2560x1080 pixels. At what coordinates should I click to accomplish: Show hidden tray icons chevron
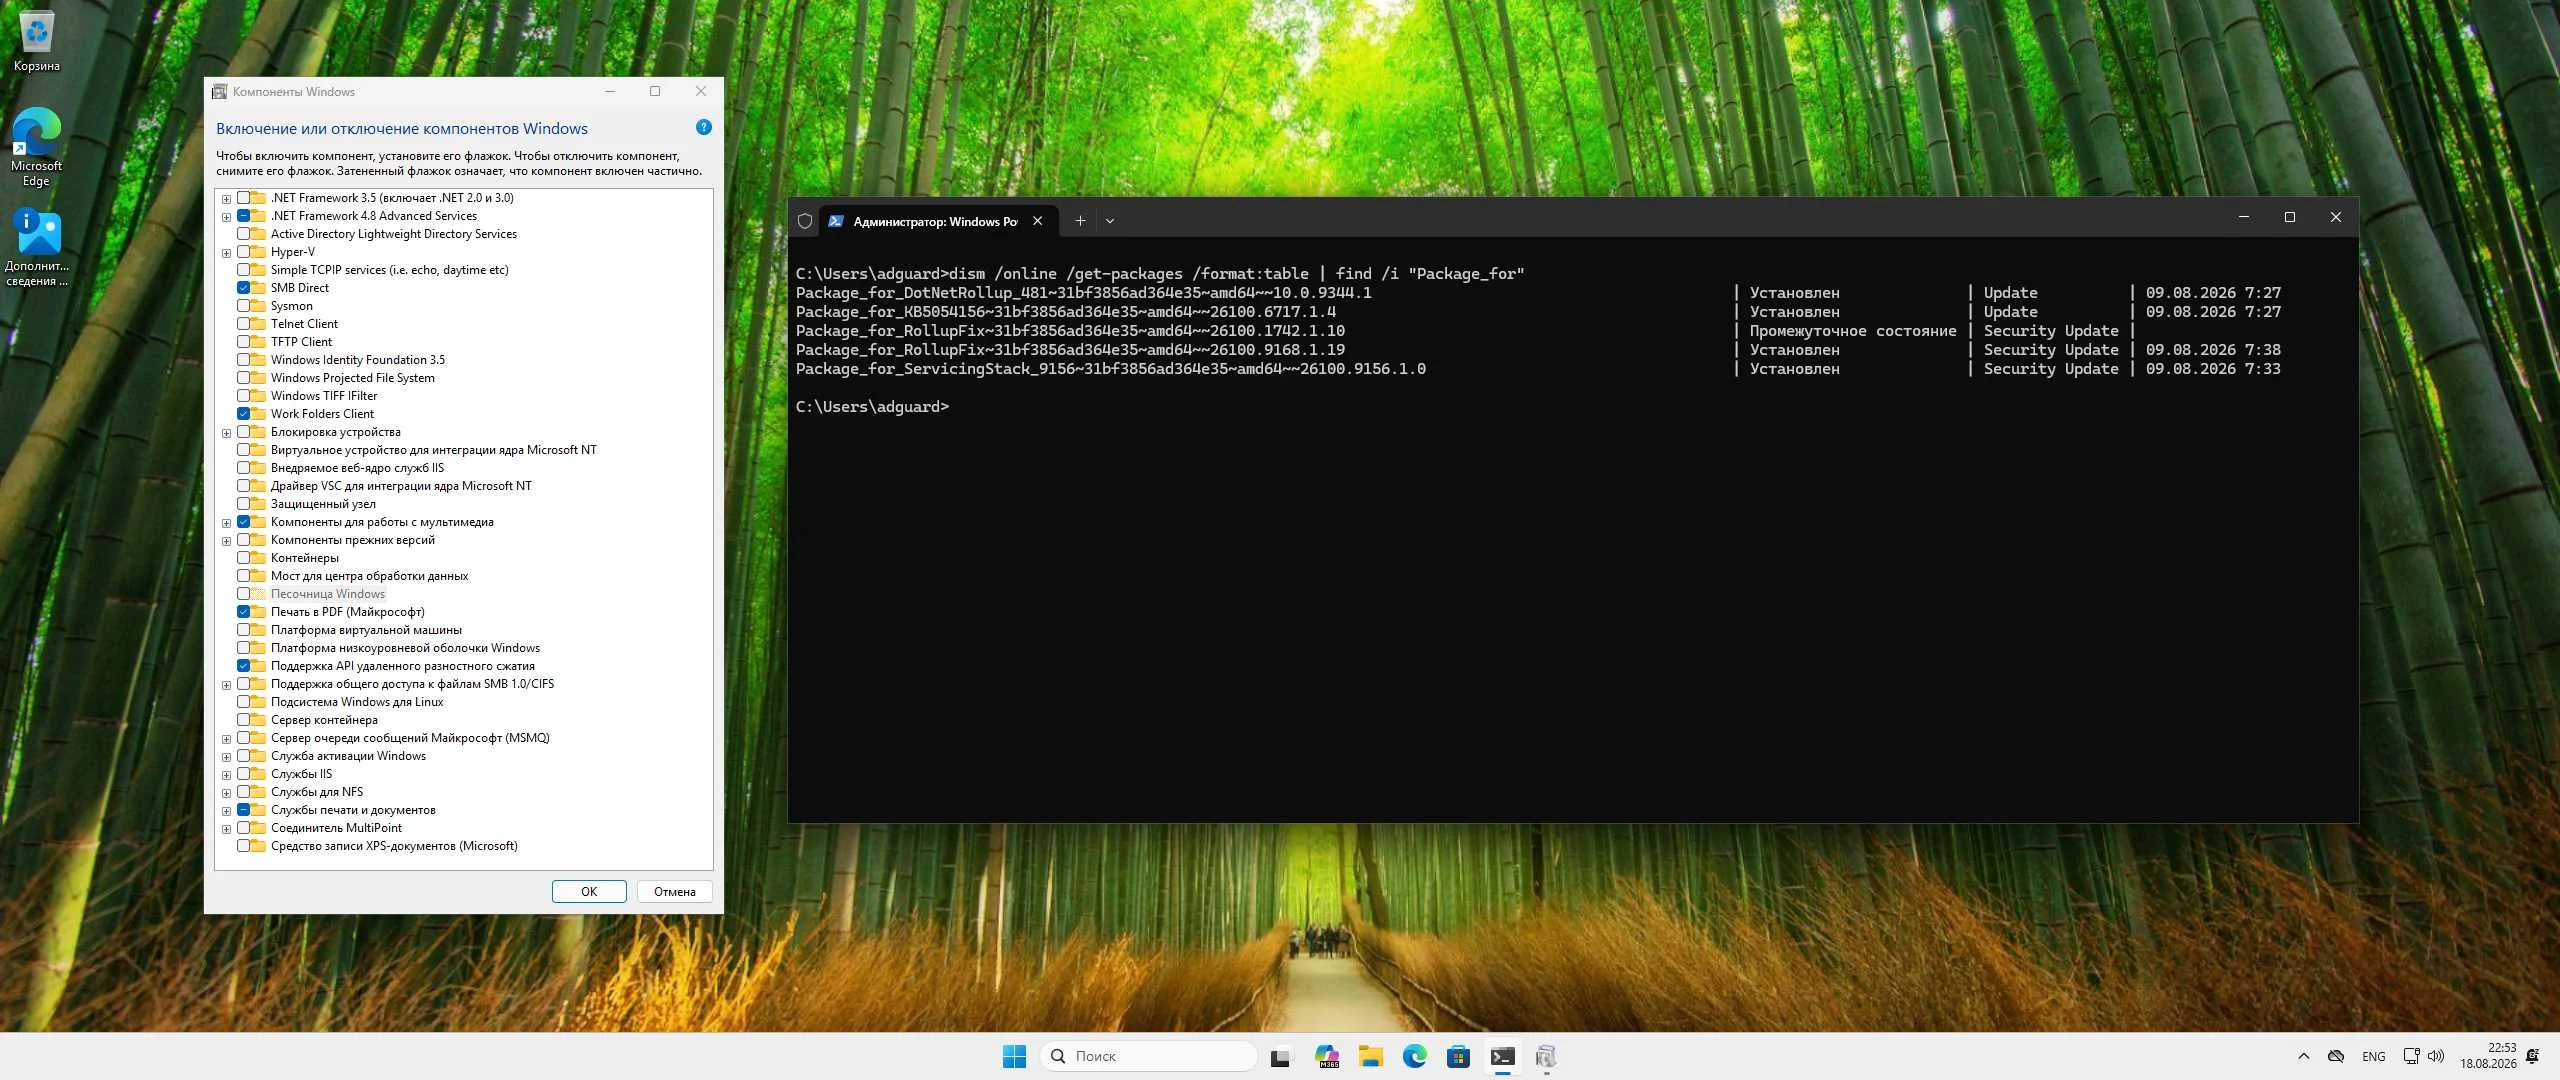(x=2304, y=1056)
